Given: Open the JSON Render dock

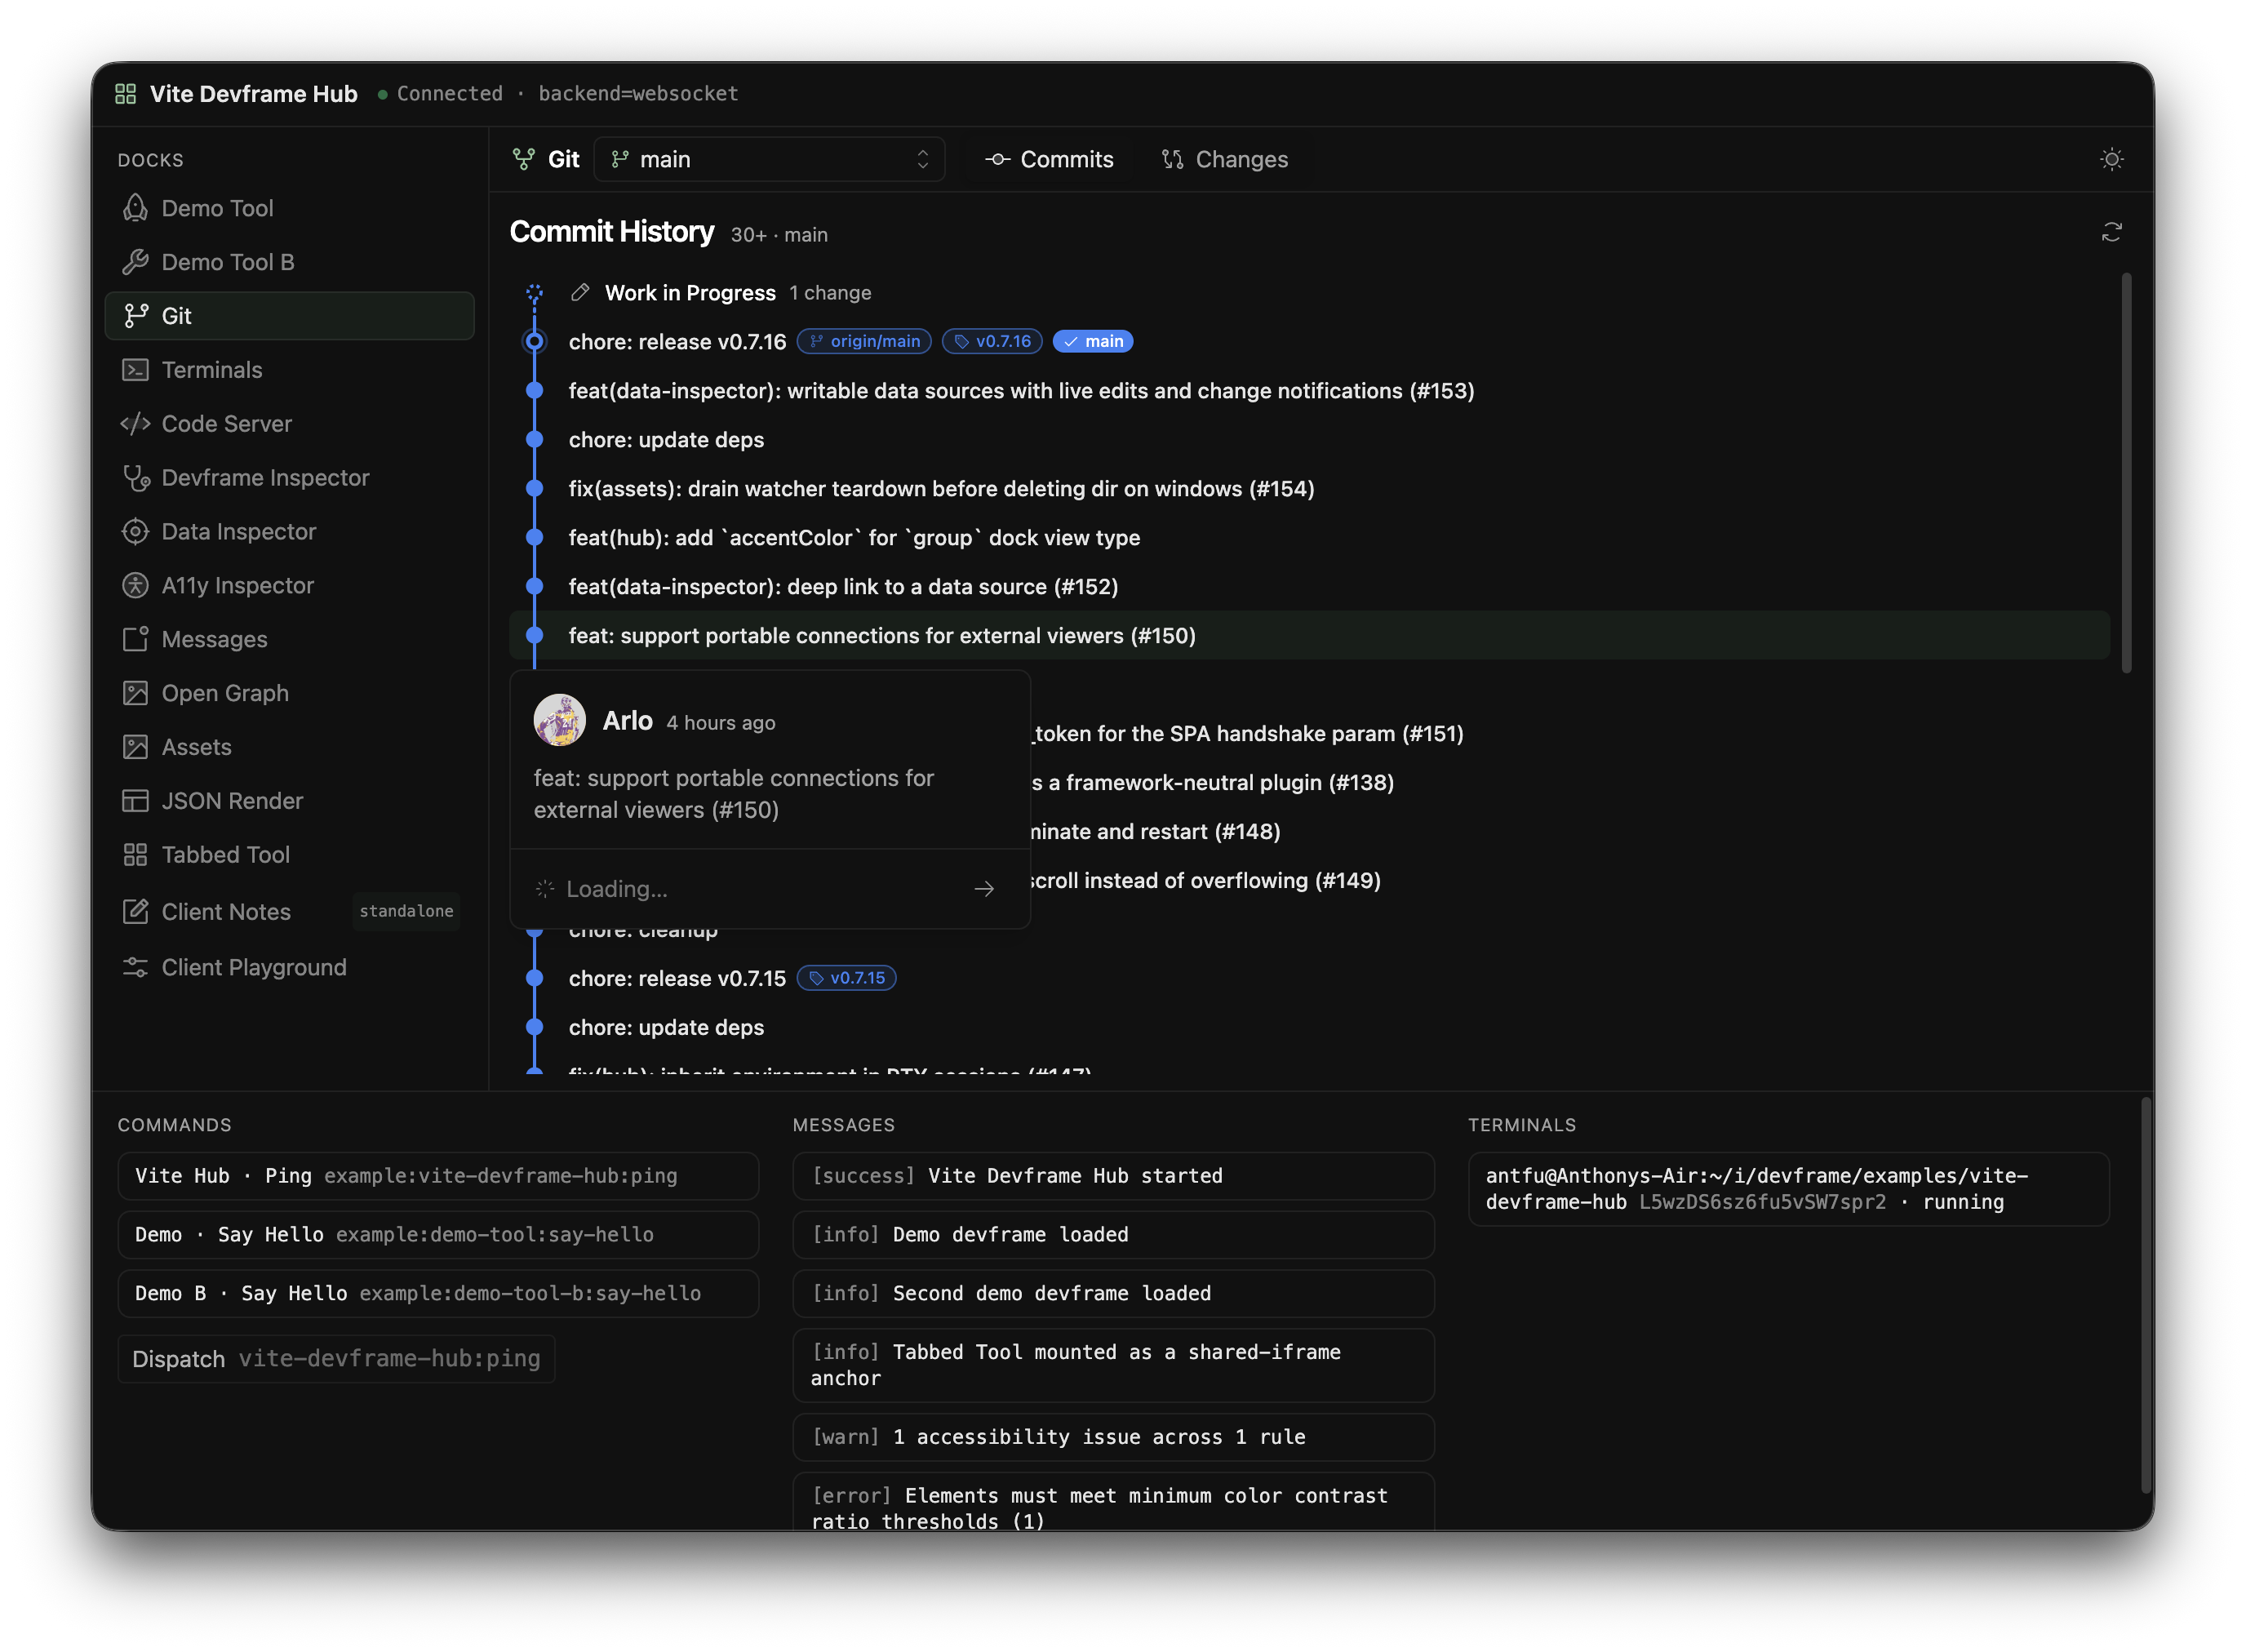Looking at the screenshot, I should point(290,801).
